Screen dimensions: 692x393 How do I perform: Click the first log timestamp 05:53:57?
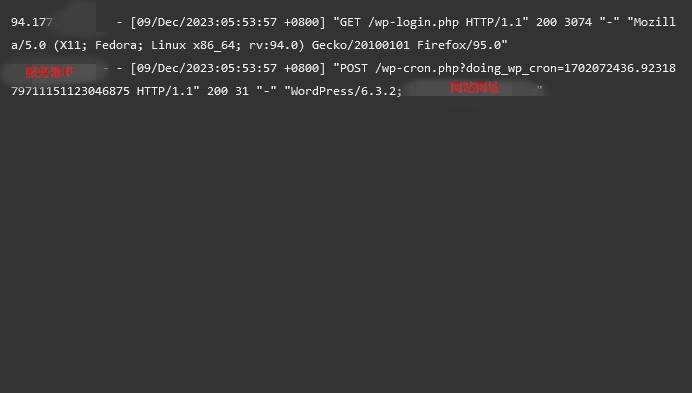249,22
